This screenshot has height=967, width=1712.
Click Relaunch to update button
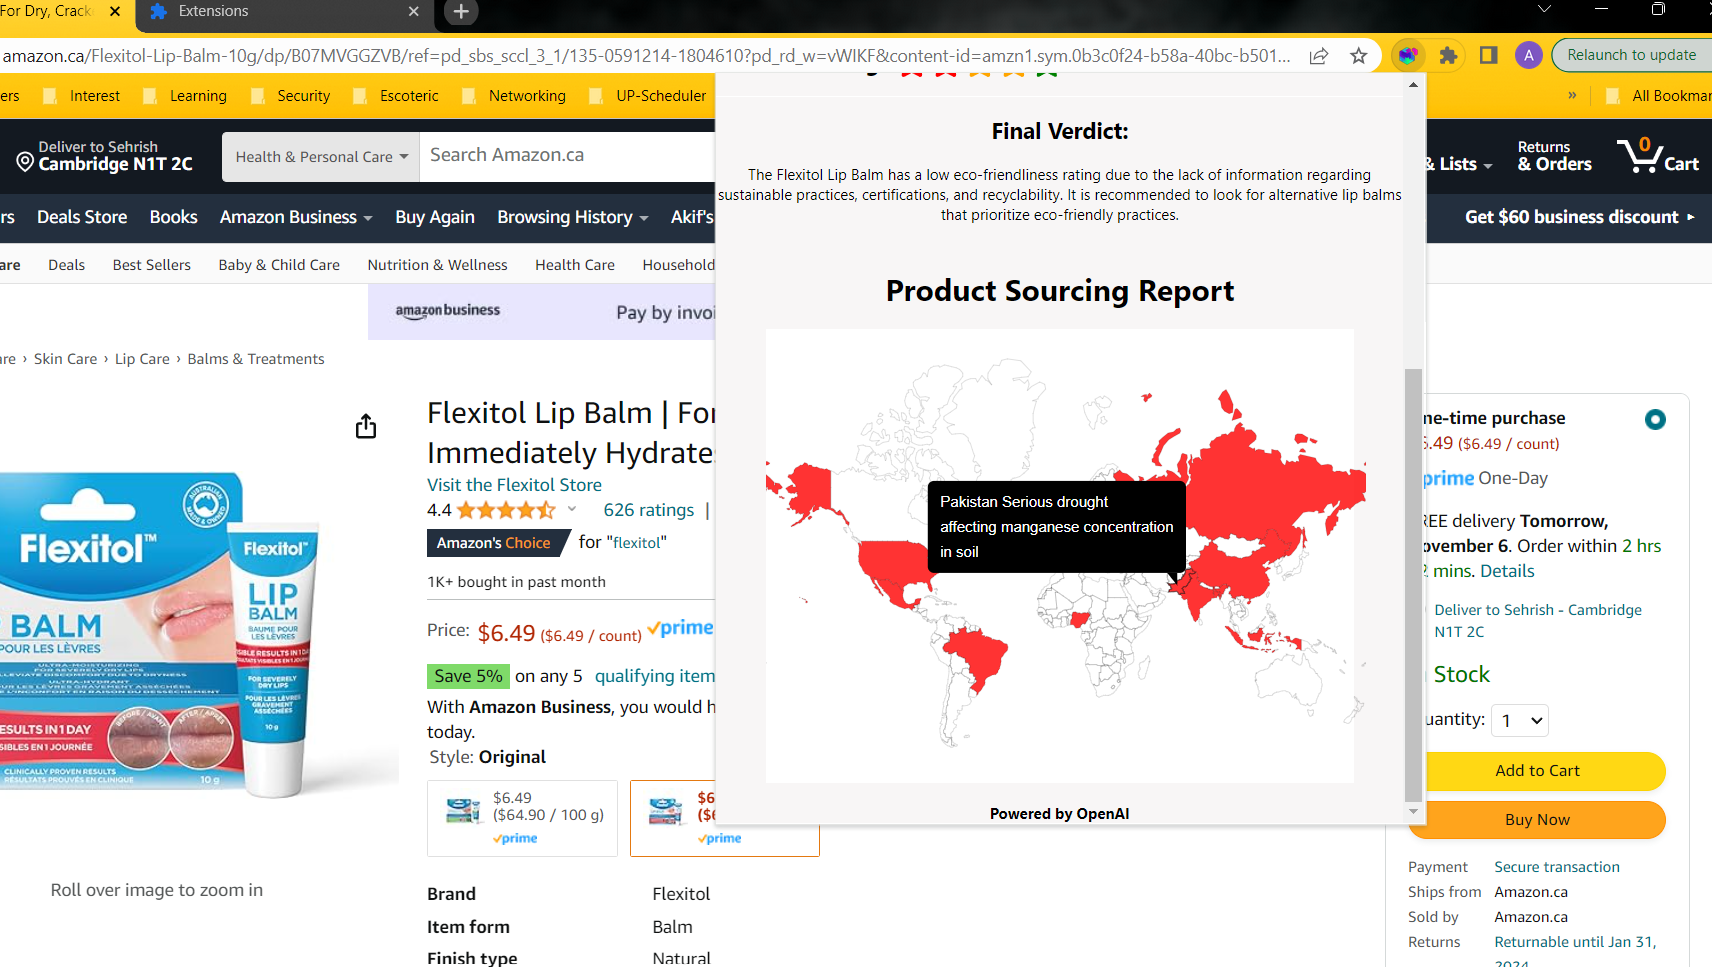pyautogui.click(x=1631, y=55)
